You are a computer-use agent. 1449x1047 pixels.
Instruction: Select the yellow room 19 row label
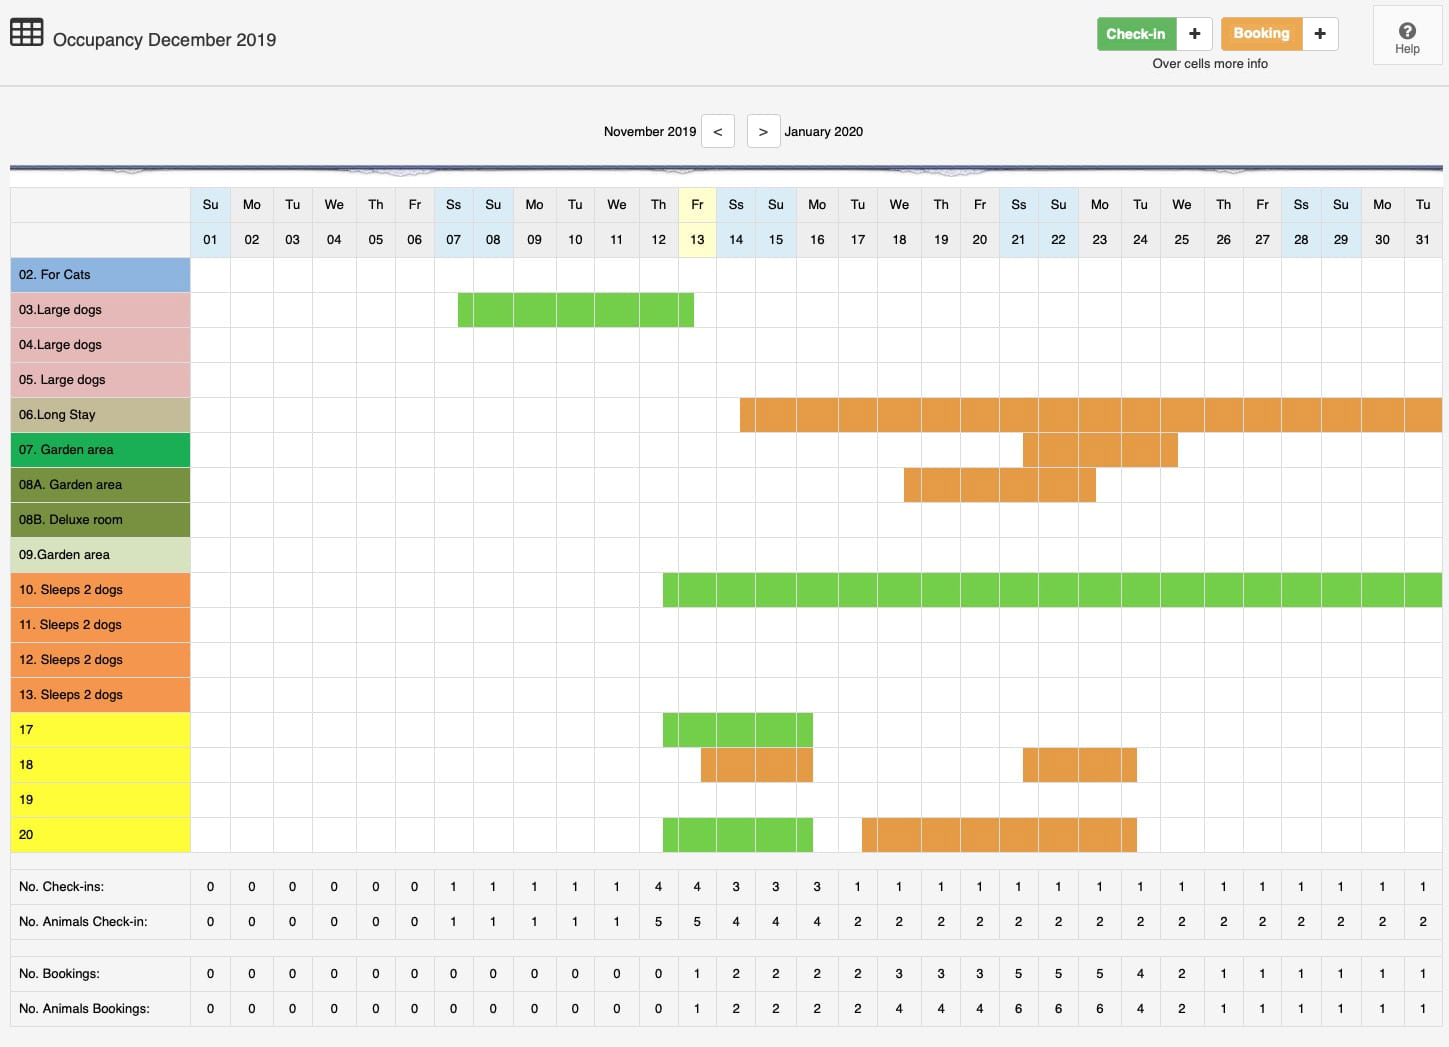click(x=100, y=800)
